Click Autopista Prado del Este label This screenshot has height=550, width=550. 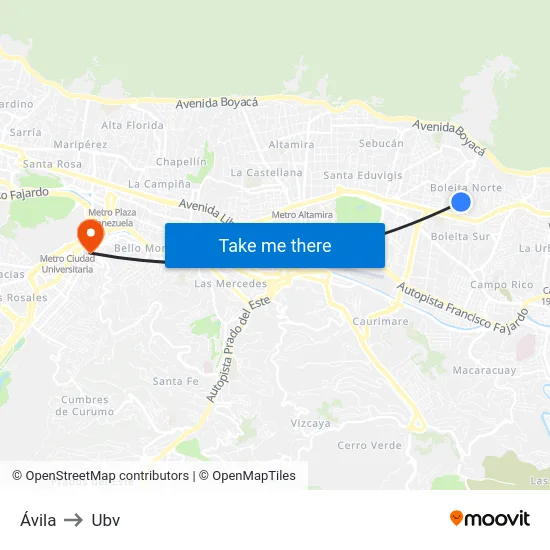(x=238, y=349)
